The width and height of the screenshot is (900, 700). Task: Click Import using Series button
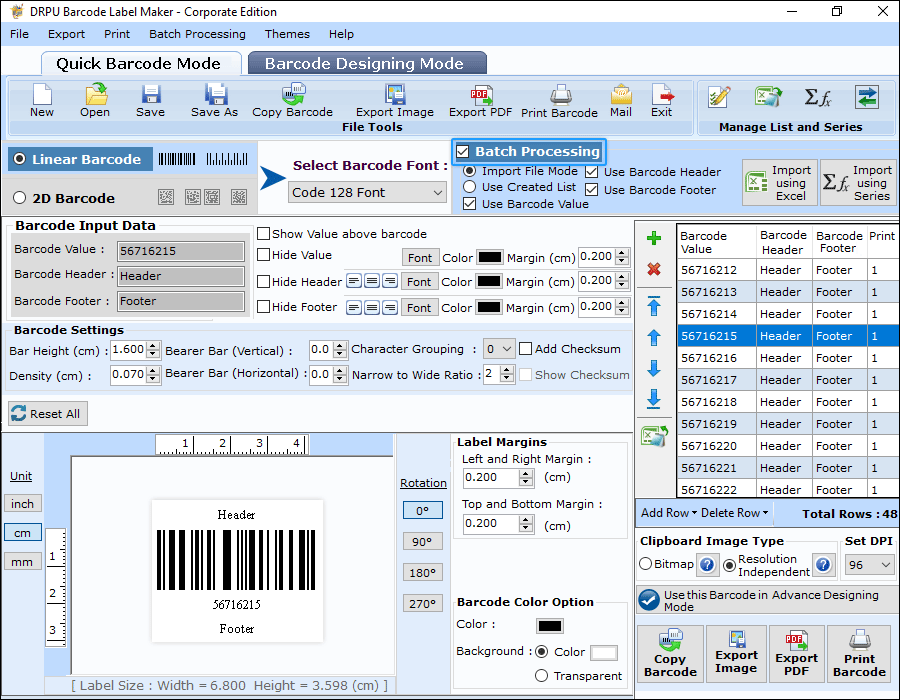click(858, 182)
